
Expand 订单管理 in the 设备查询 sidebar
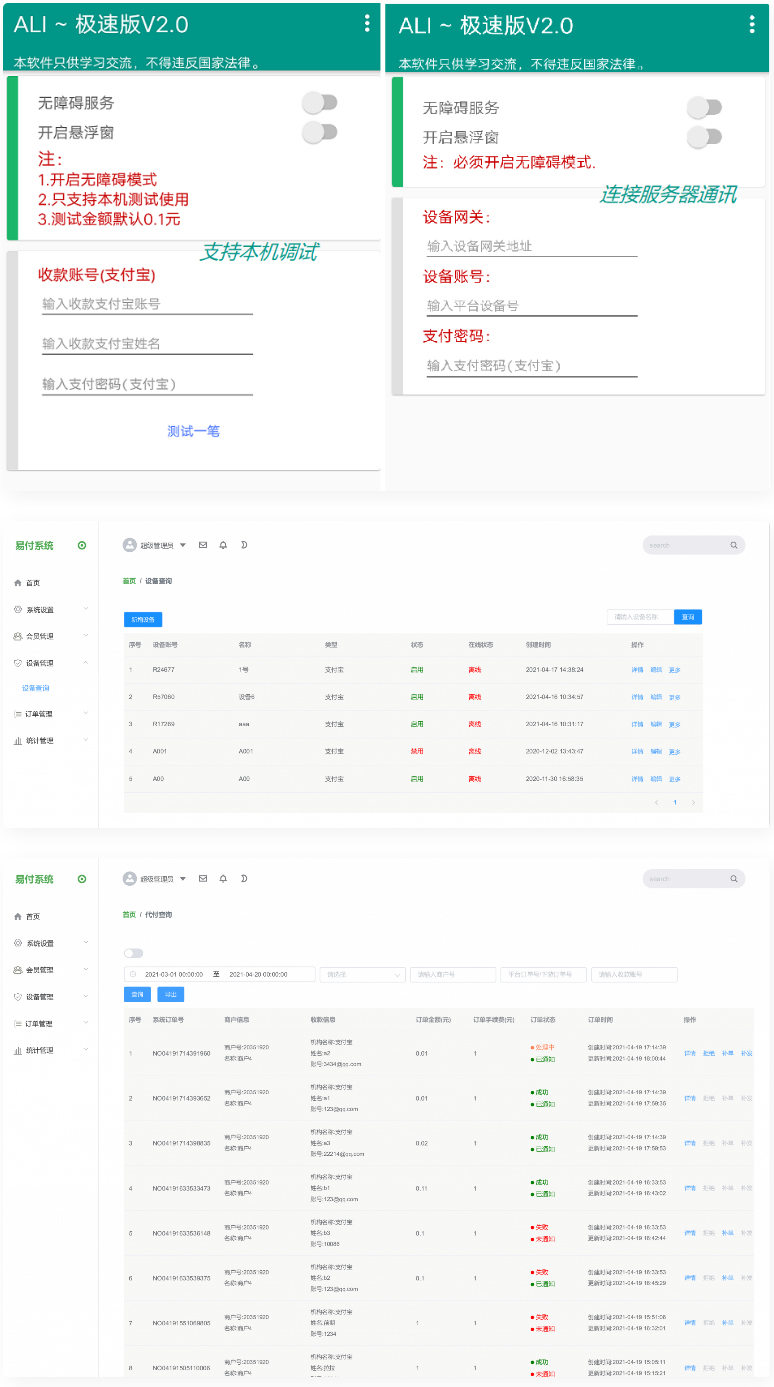click(85, 714)
